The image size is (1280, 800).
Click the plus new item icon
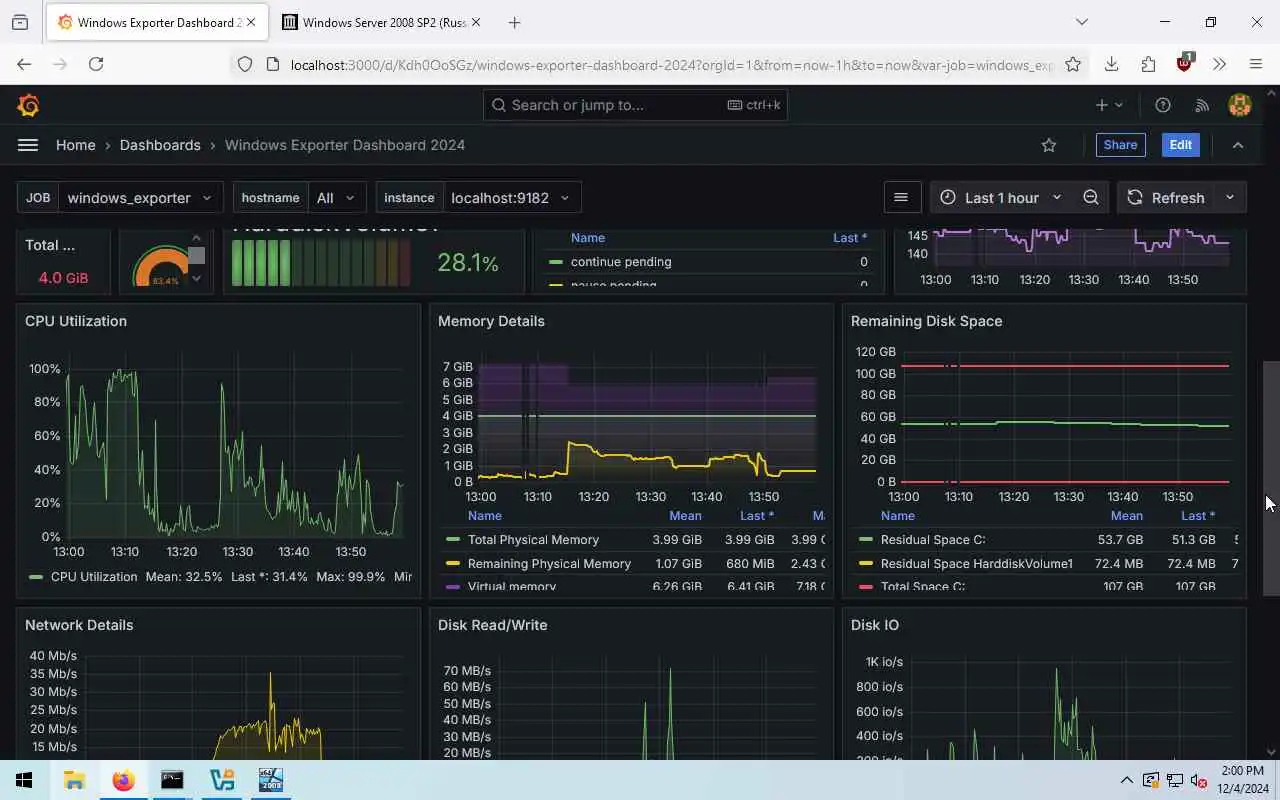(1109, 105)
